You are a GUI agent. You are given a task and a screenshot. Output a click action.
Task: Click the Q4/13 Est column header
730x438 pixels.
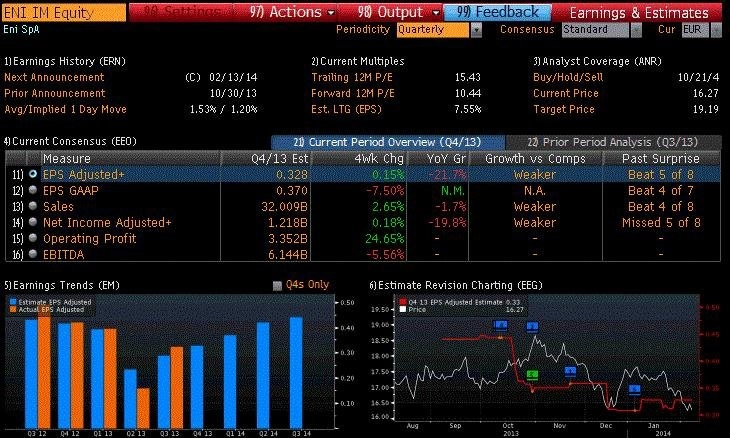click(266, 159)
